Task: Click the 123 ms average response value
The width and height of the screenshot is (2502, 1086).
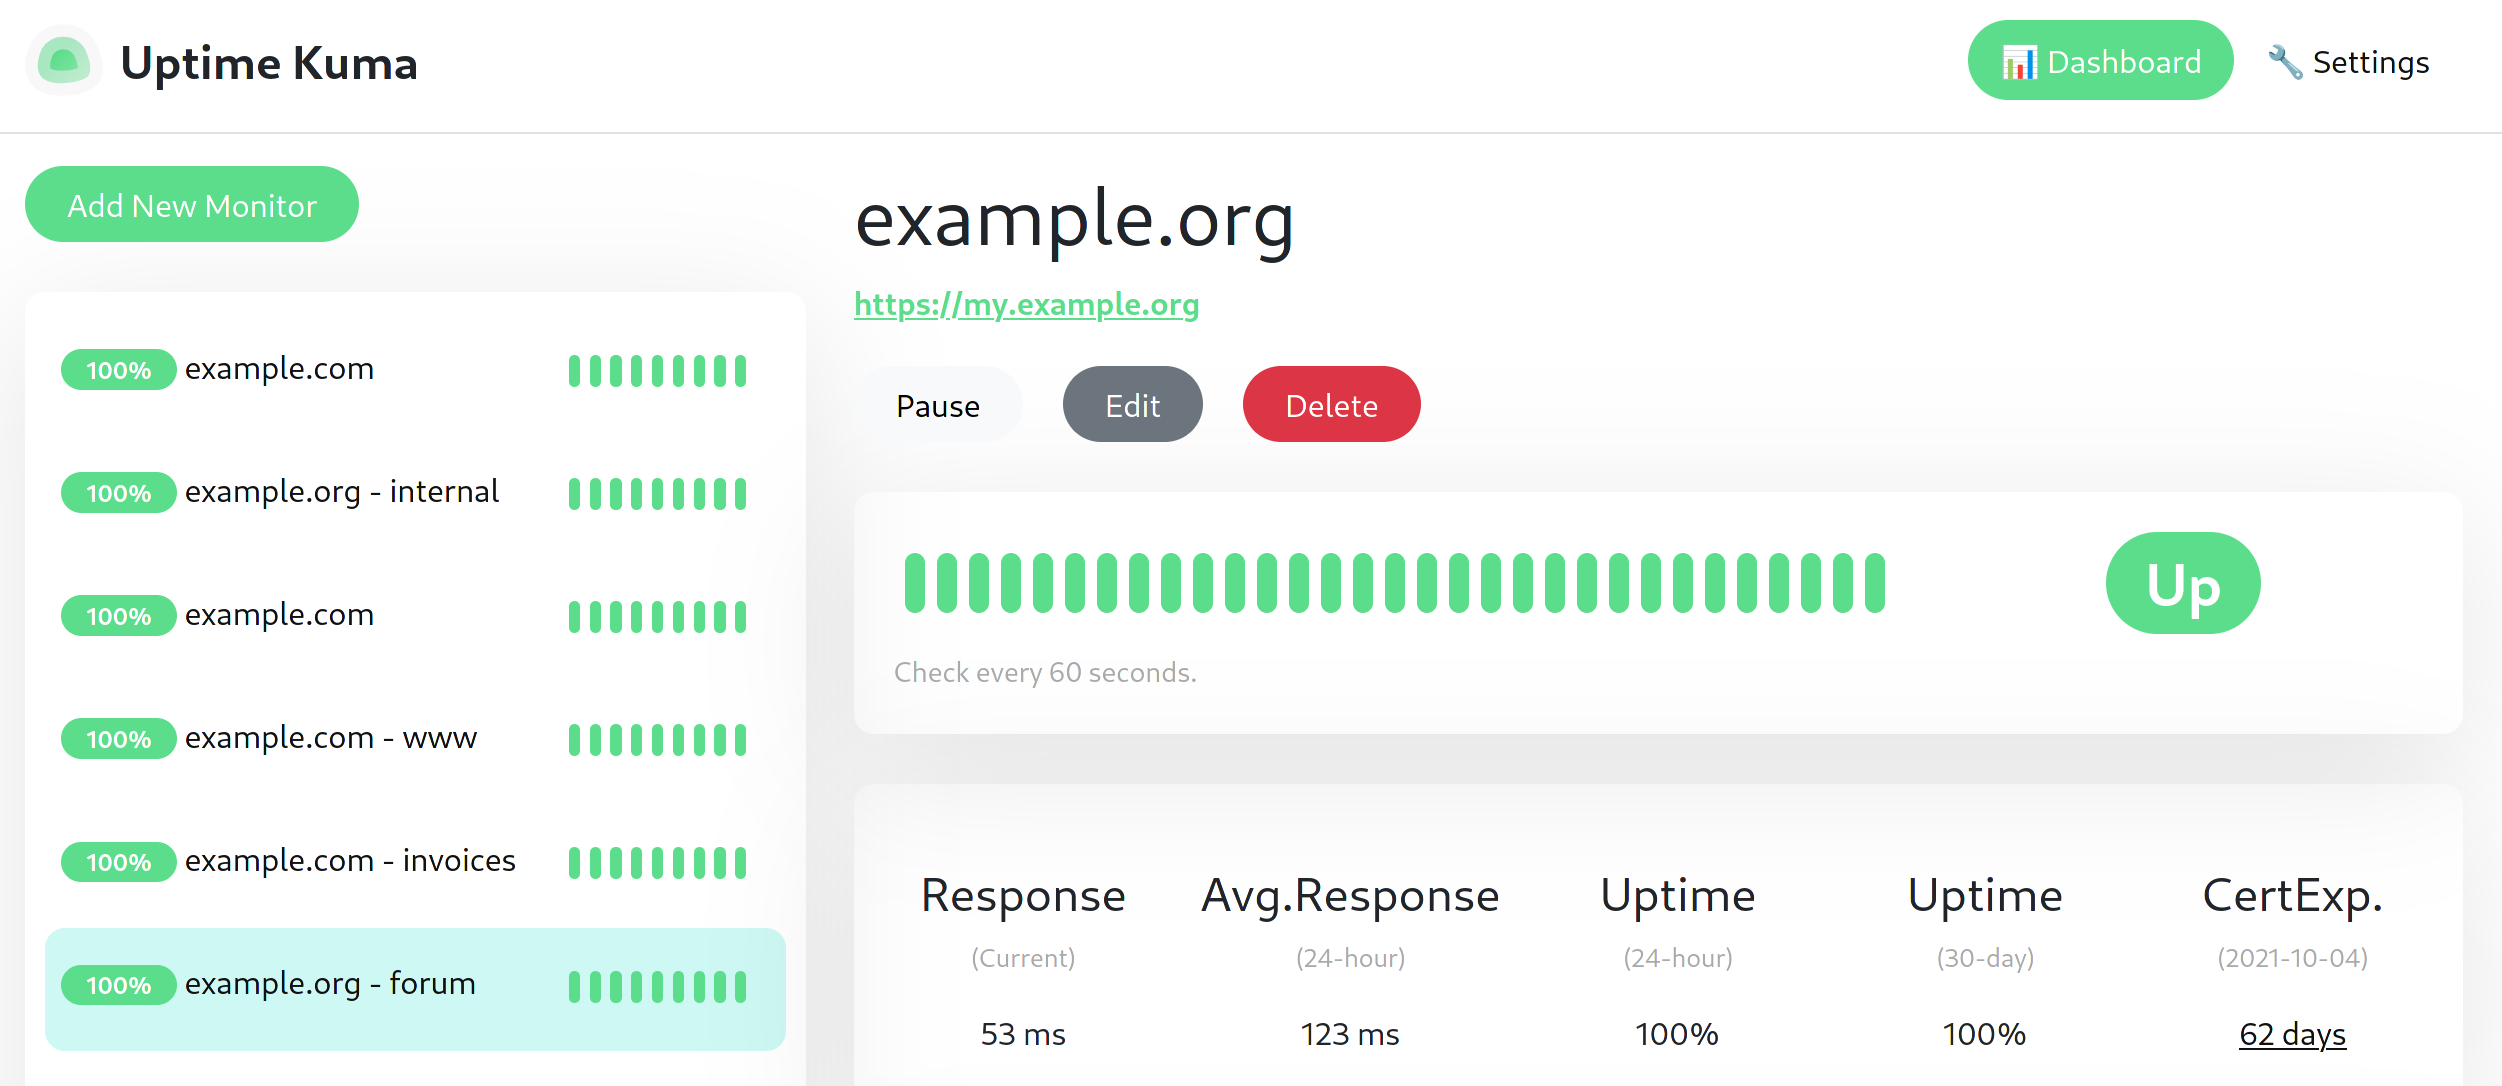Action: (x=1350, y=1034)
